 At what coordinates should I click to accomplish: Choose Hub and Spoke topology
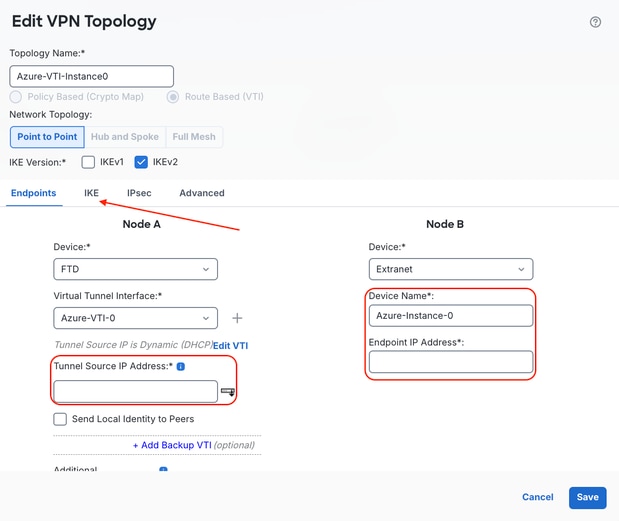(125, 137)
